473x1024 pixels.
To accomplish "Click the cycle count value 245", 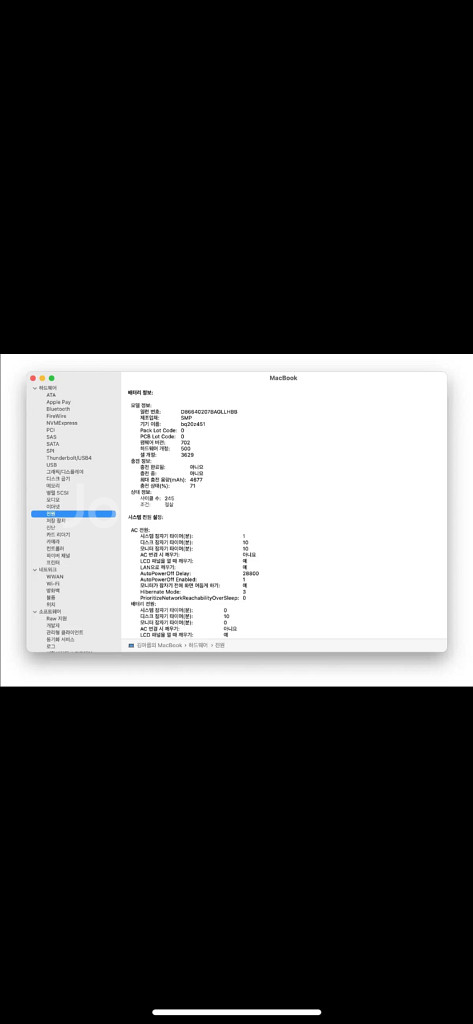I will tap(169, 498).
